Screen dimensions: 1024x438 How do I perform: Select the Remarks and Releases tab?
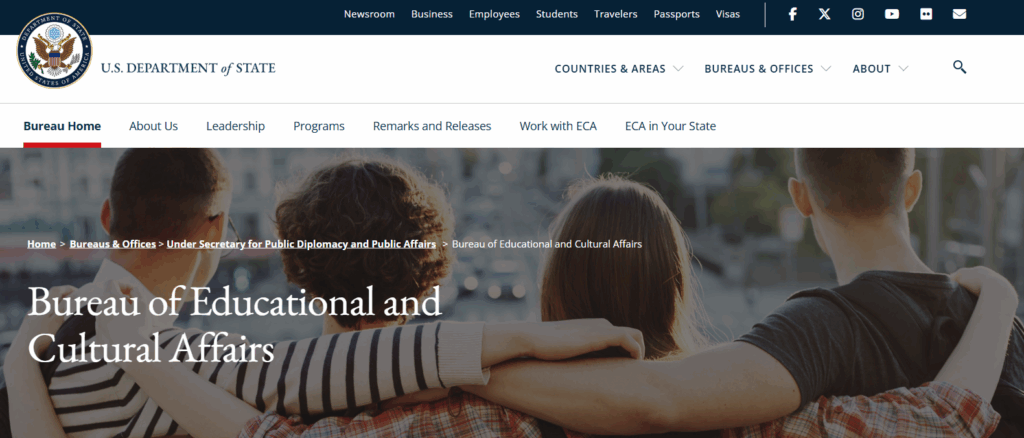[432, 126]
